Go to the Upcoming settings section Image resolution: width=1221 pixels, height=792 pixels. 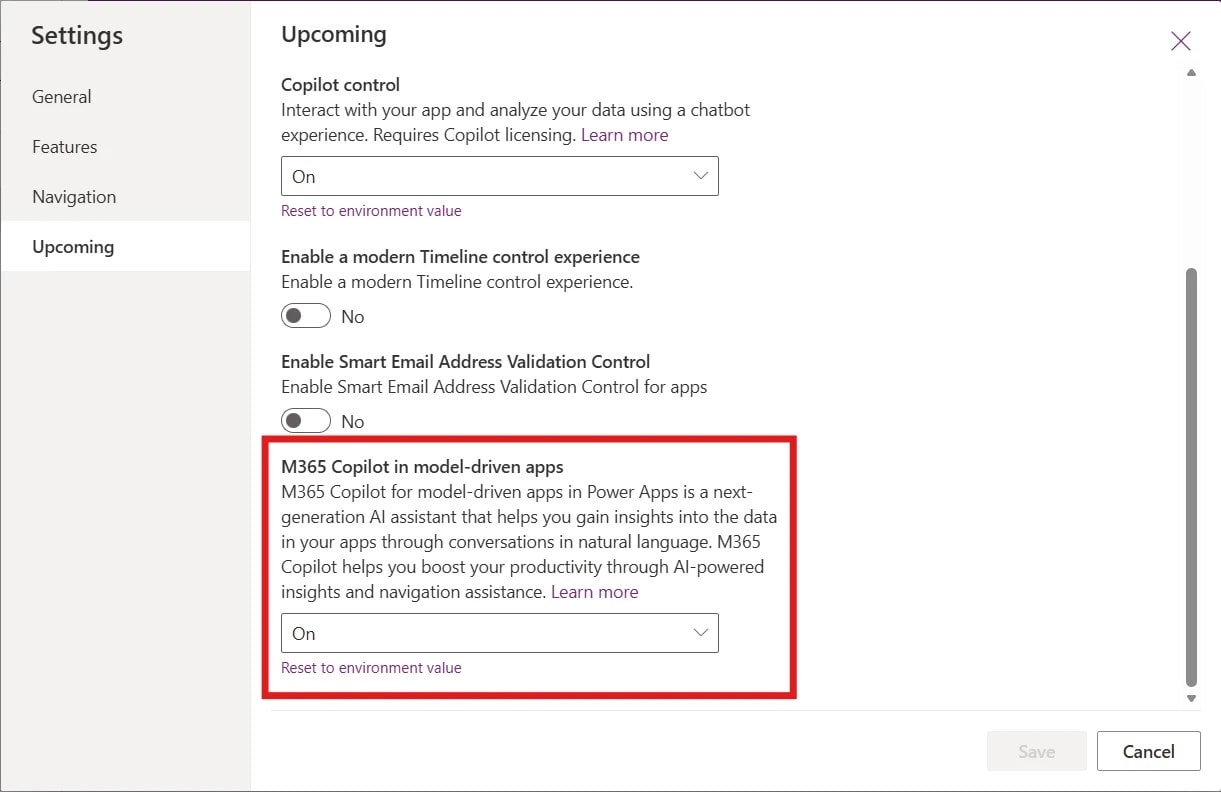coord(72,246)
